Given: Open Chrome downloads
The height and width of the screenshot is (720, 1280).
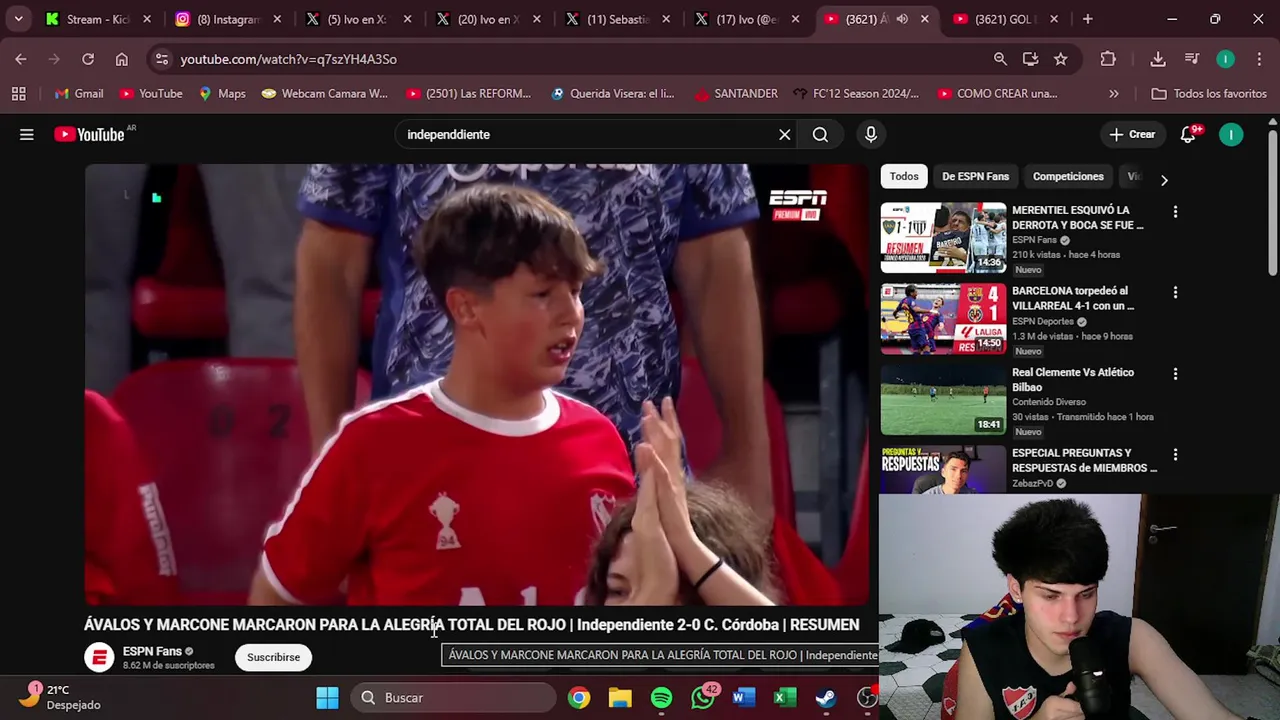Looking at the screenshot, I should point(1158,59).
